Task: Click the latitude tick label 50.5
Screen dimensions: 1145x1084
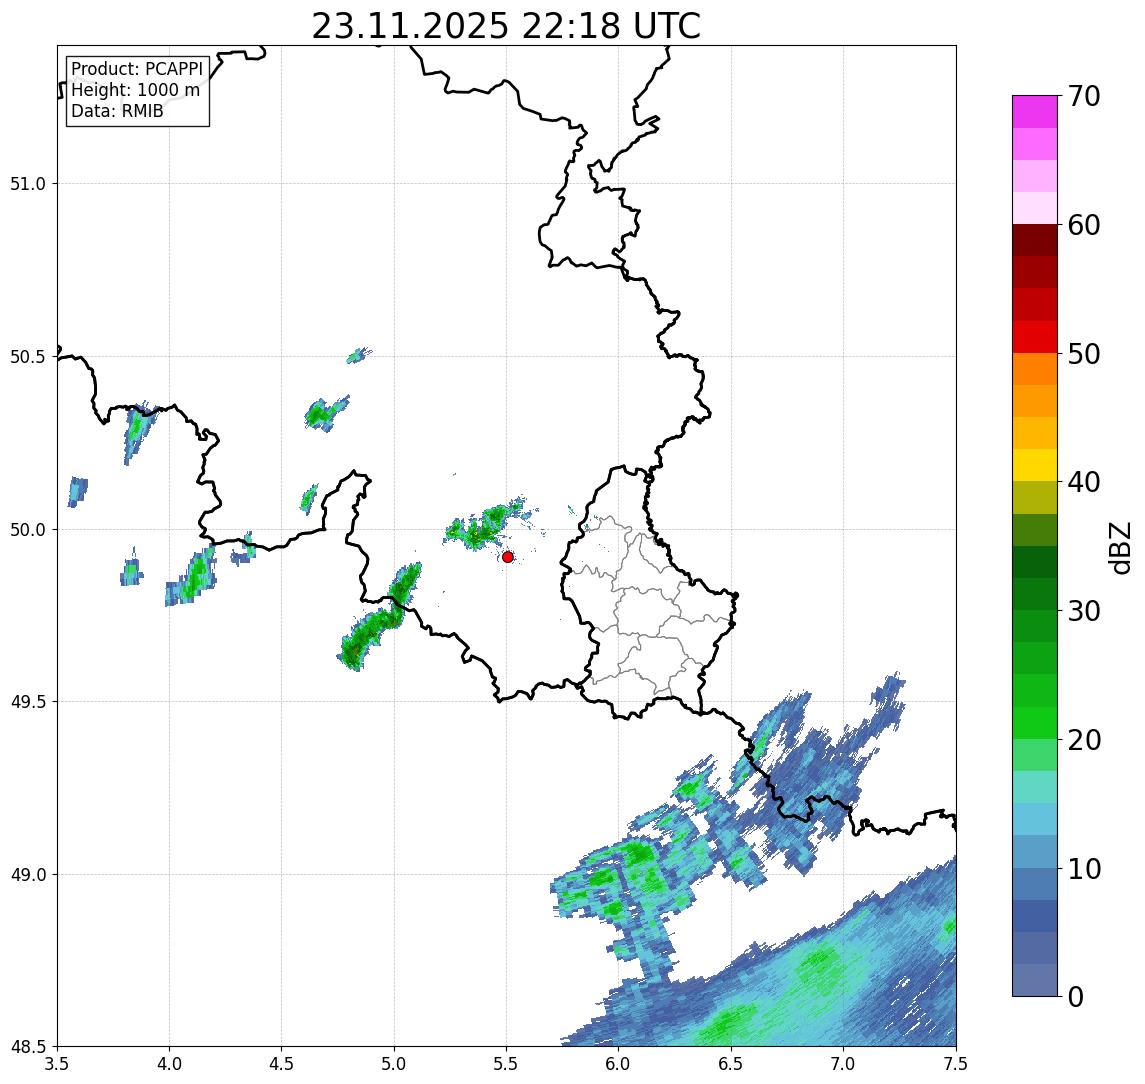Action: (x=28, y=357)
